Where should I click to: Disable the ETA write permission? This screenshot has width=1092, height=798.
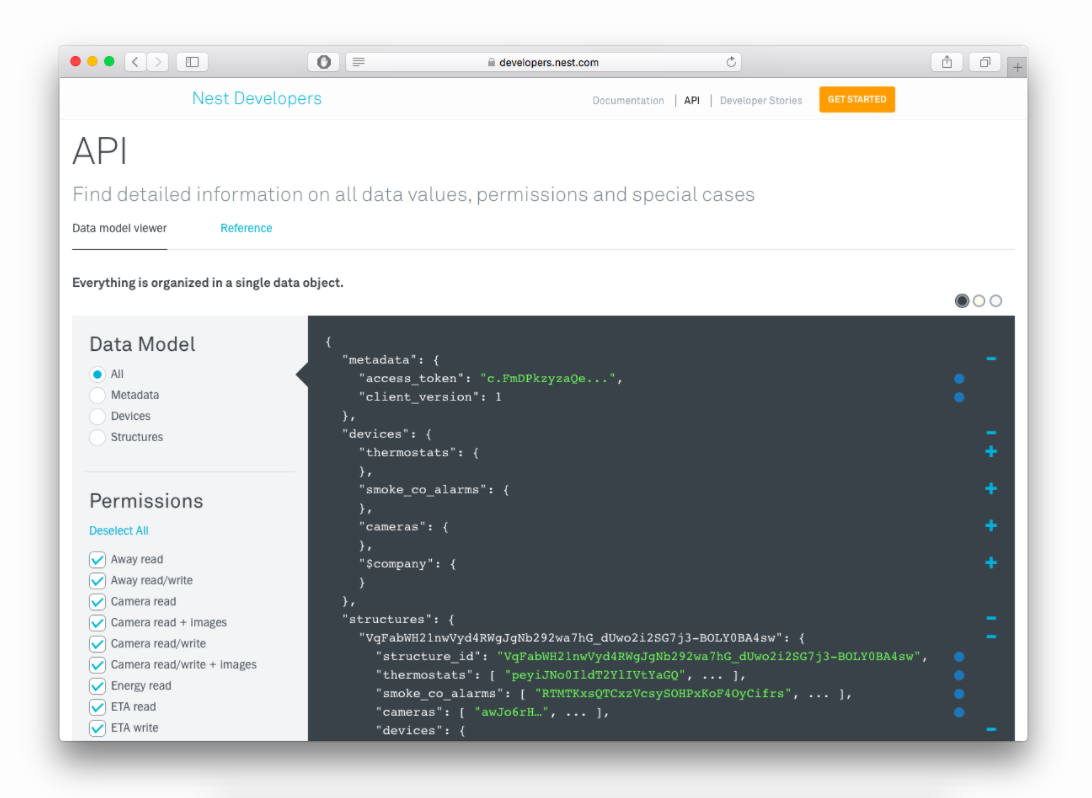[97, 727]
